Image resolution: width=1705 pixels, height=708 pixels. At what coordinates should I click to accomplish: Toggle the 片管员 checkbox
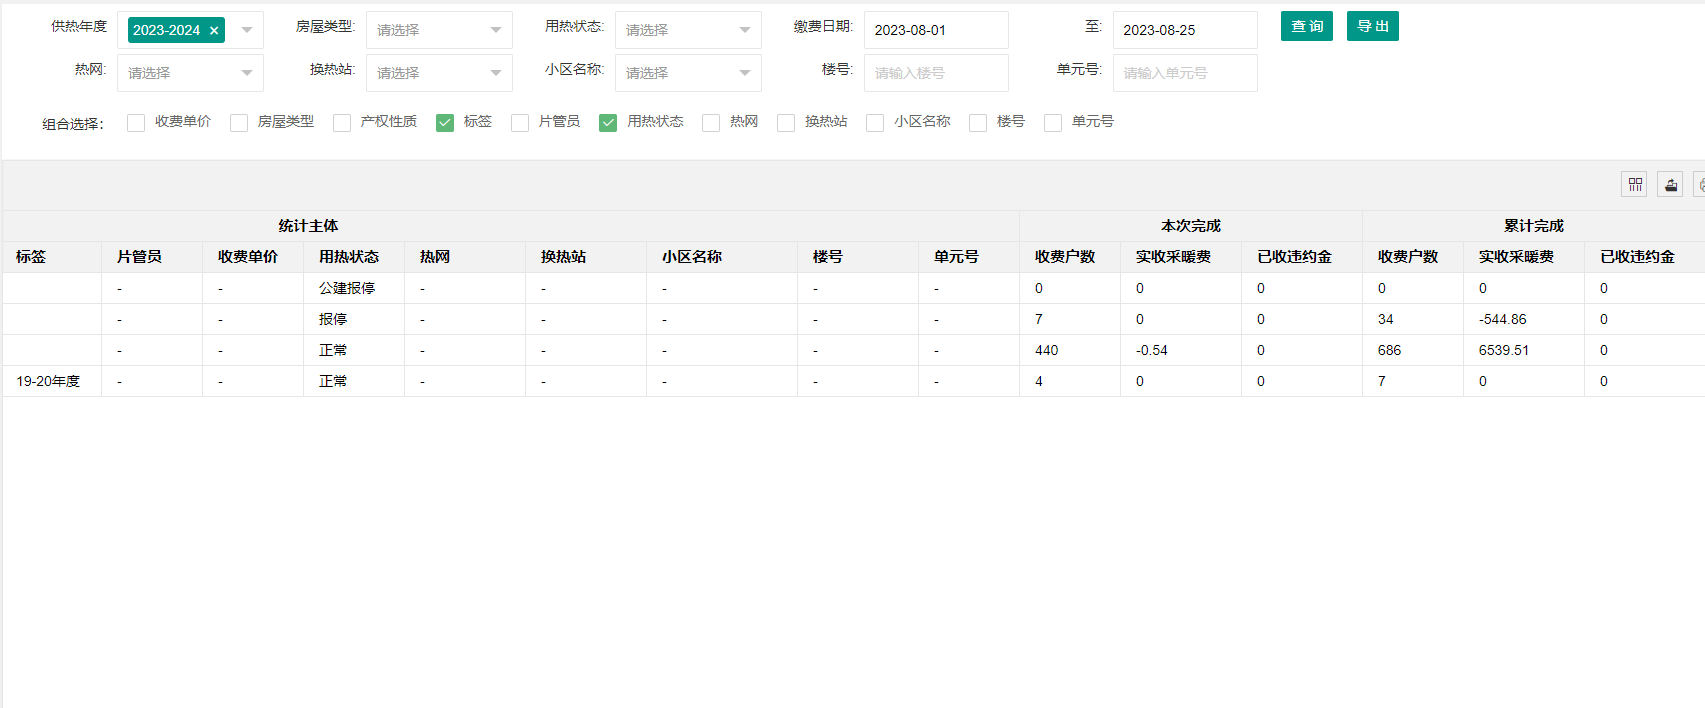click(x=520, y=122)
